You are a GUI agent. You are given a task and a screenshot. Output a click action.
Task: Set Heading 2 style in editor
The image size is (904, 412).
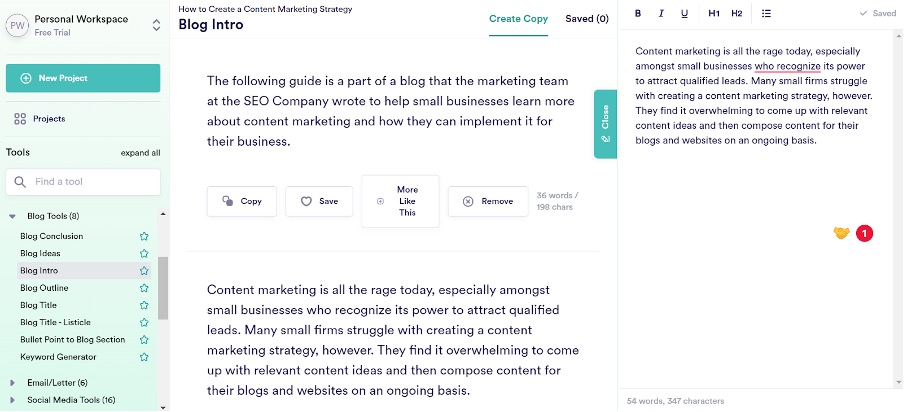(x=737, y=14)
